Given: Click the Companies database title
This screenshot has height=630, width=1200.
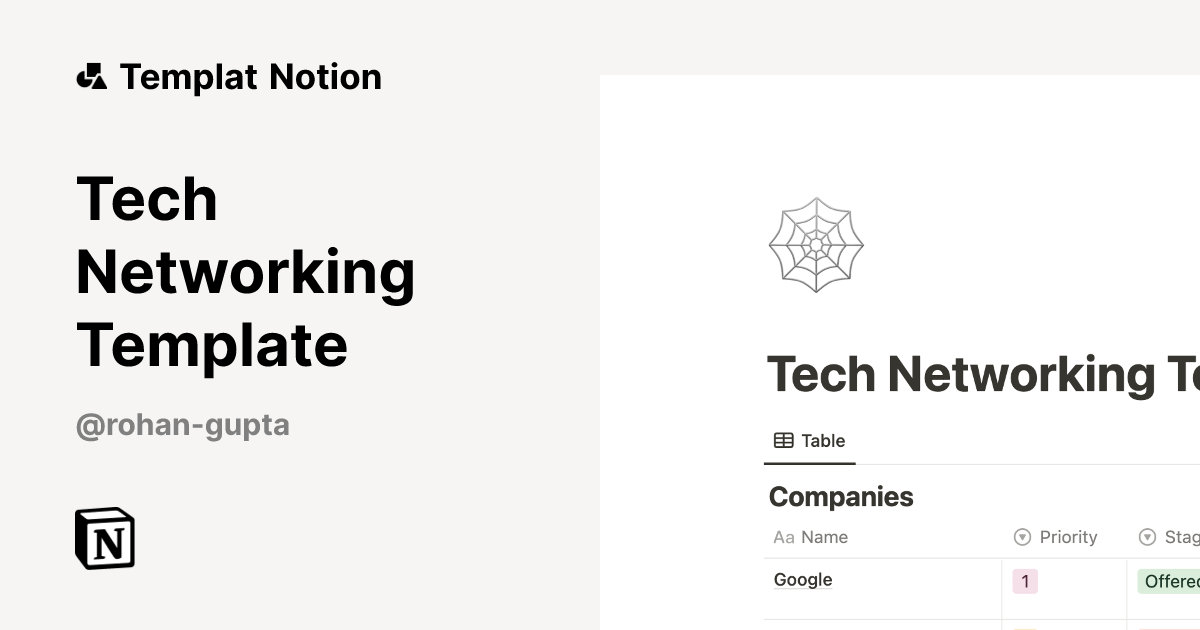Looking at the screenshot, I should 841,497.
